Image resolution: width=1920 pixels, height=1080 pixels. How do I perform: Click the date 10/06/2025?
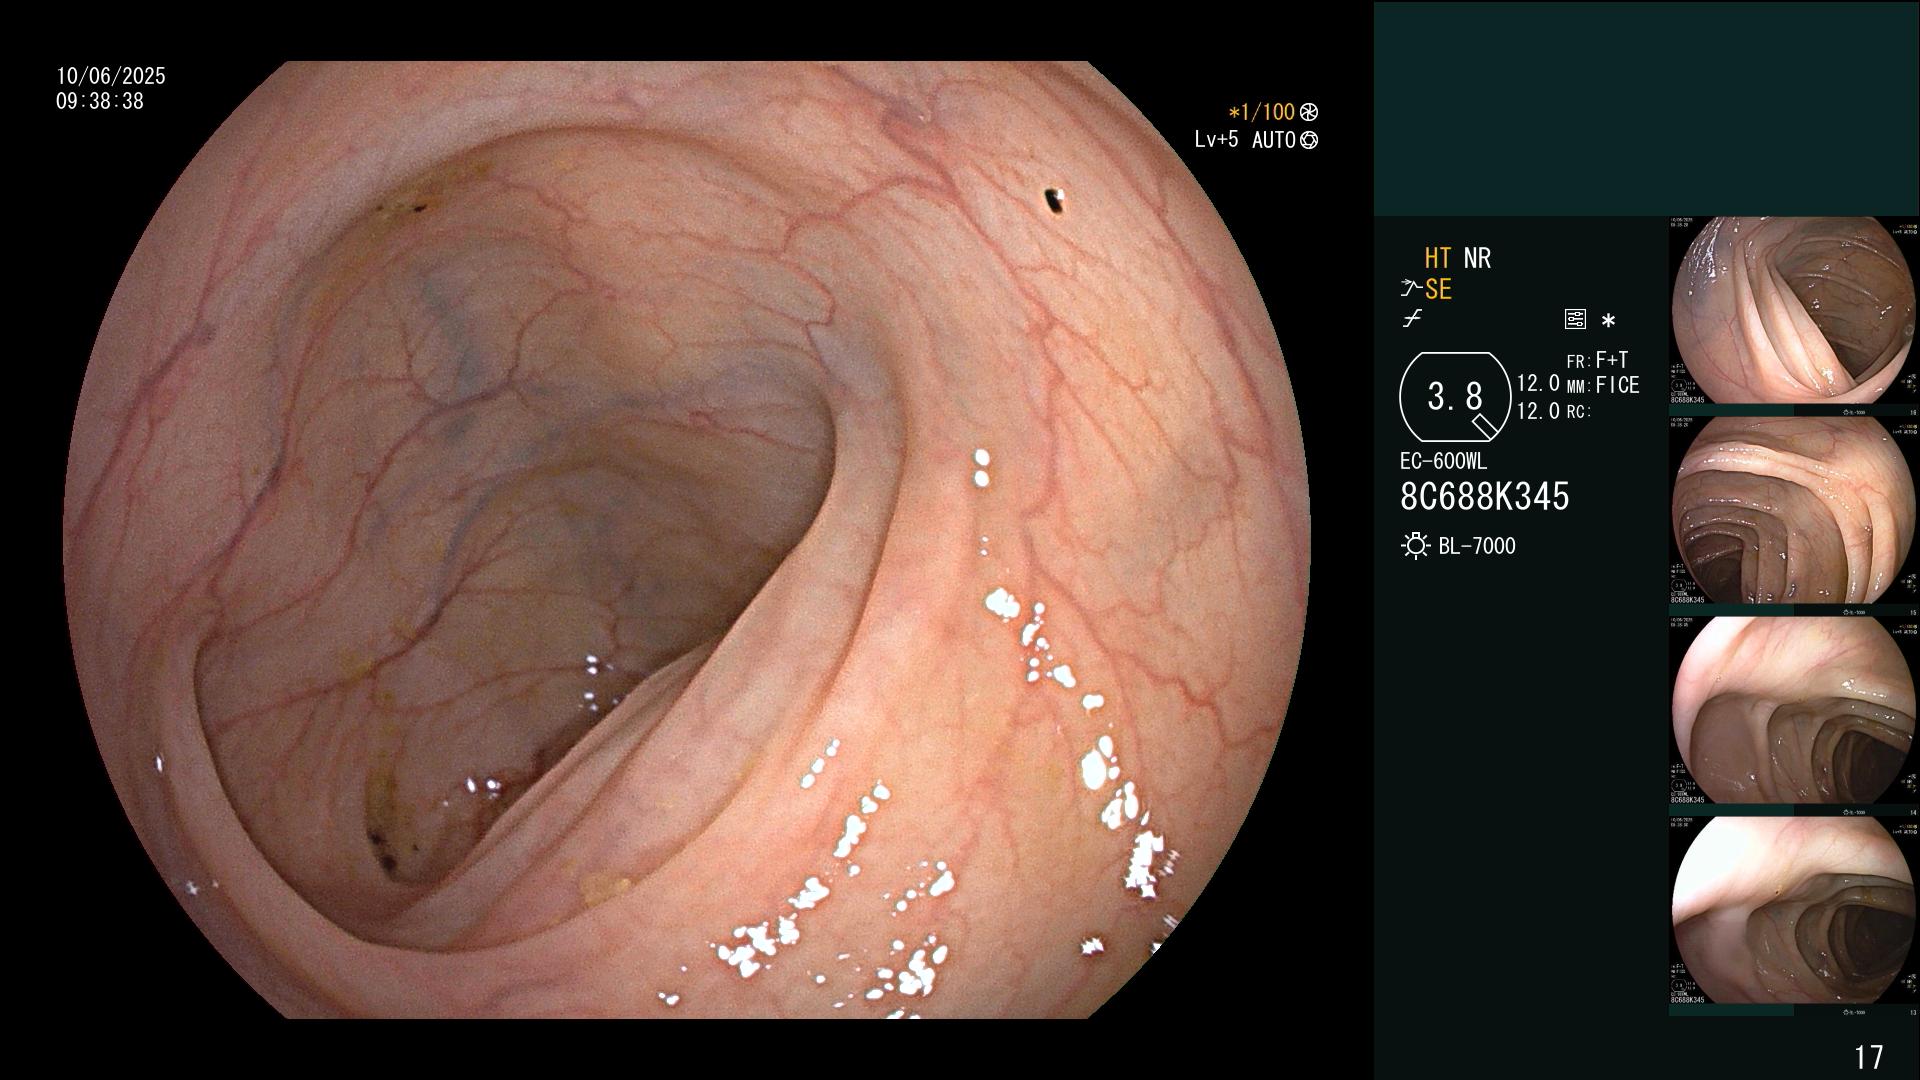point(111,76)
